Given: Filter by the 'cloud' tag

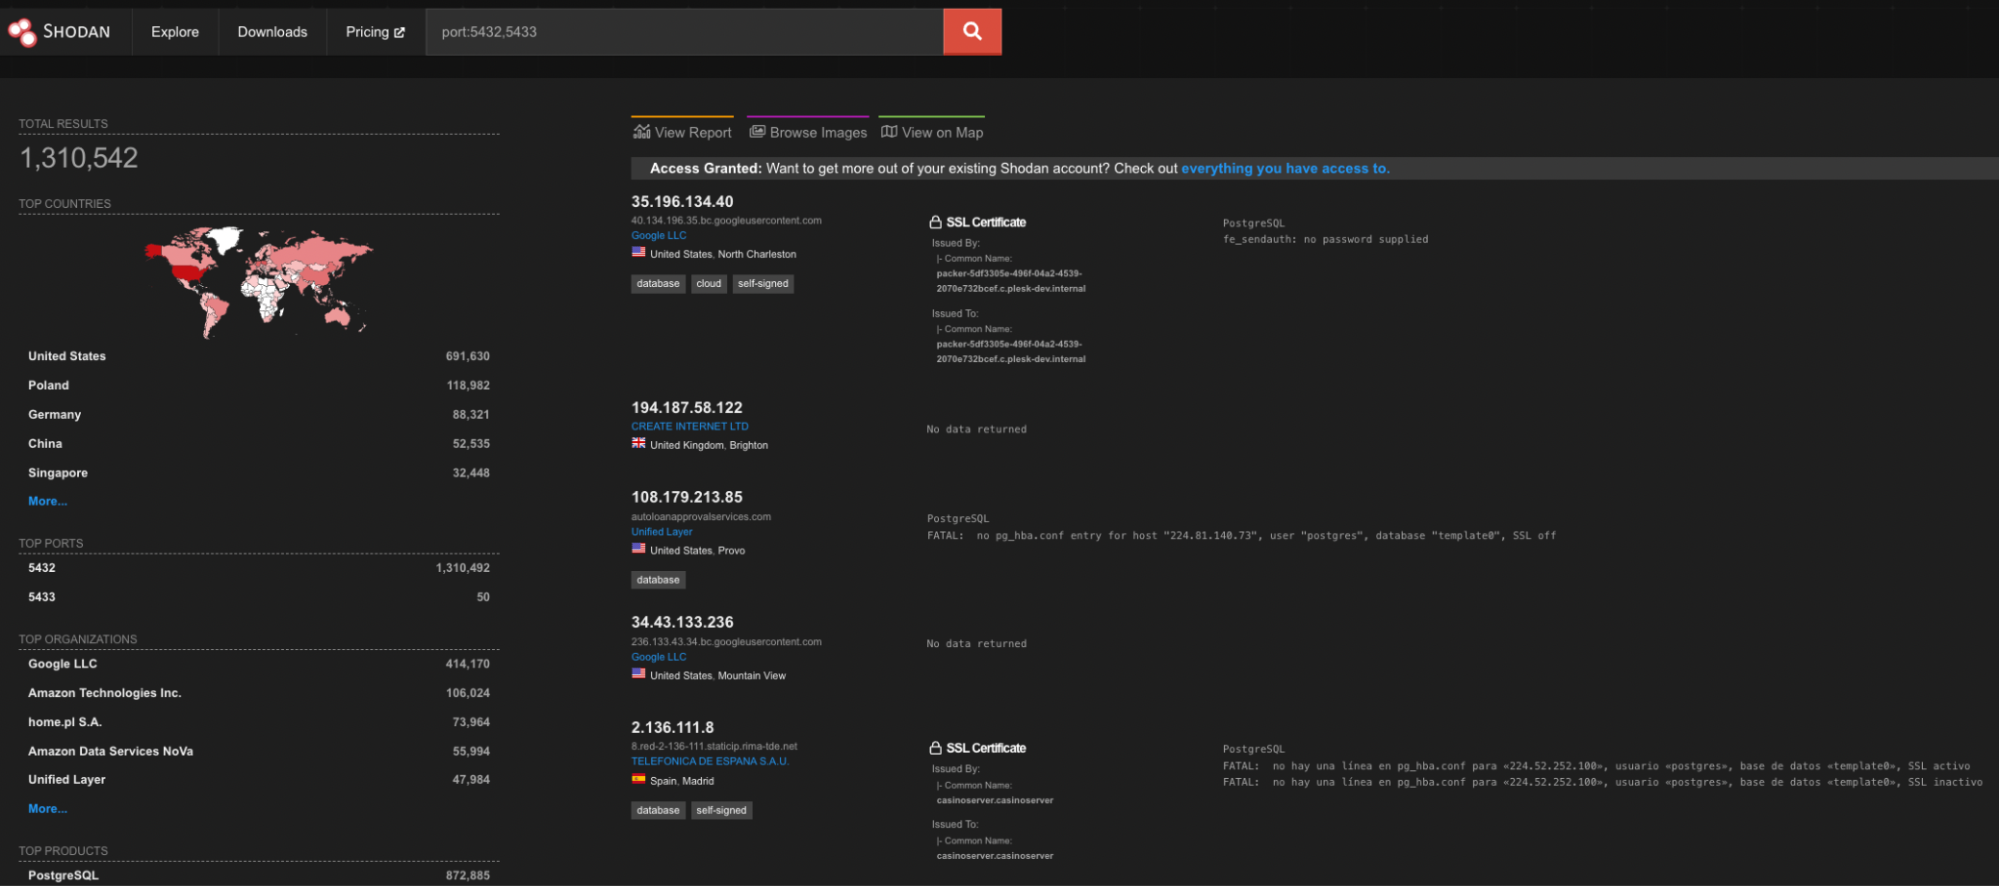Looking at the screenshot, I should coord(708,284).
